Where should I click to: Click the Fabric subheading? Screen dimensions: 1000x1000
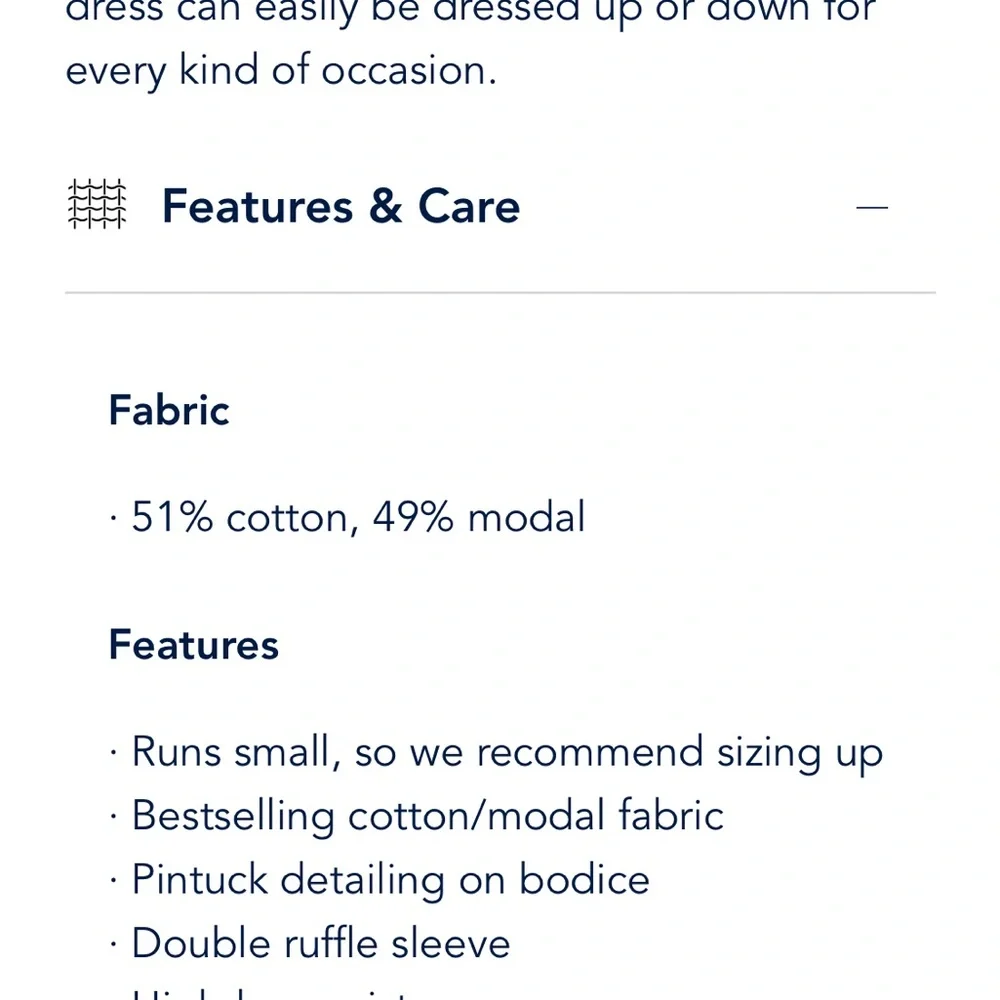(169, 411)
